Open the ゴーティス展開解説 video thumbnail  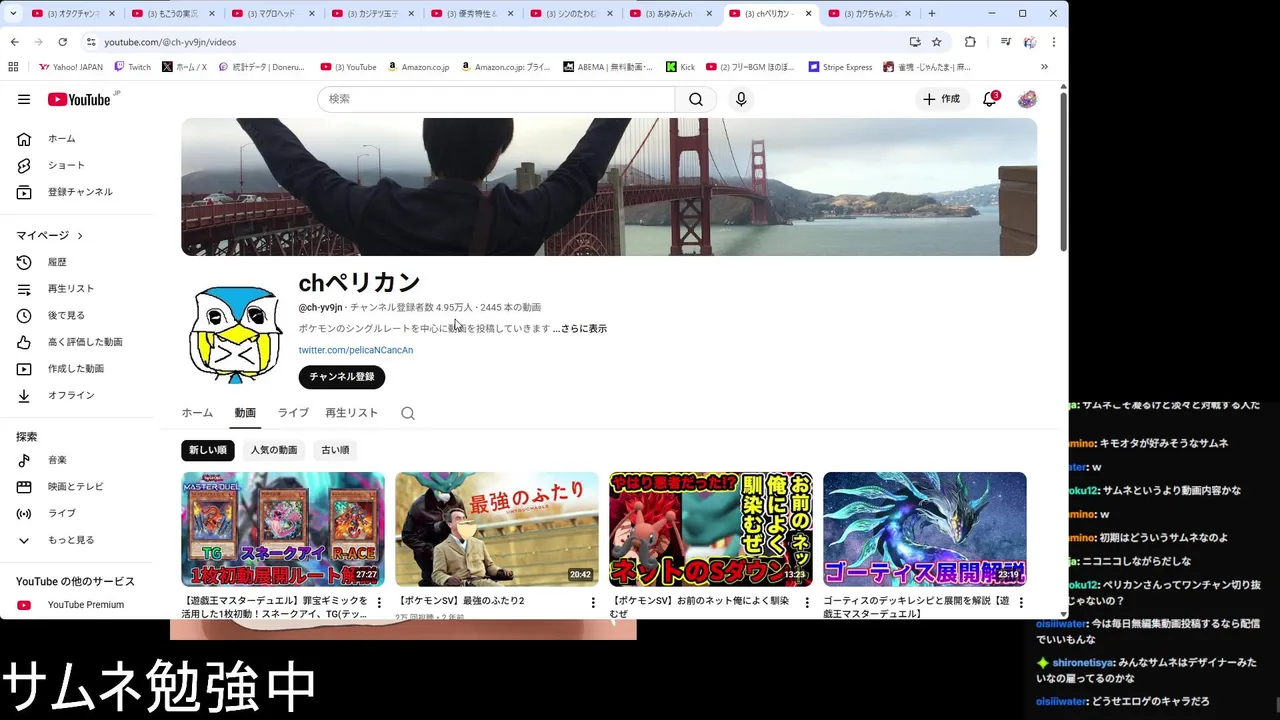tap(925, 529)
